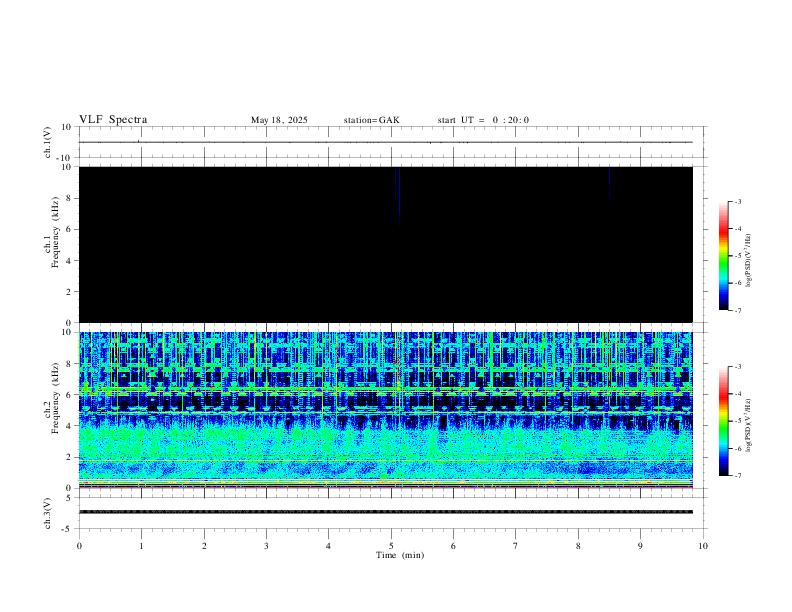The width and height of the screenshot is (792, 612).
Task: Select the "May 18, 2025" date text
Action: [279, 120]
